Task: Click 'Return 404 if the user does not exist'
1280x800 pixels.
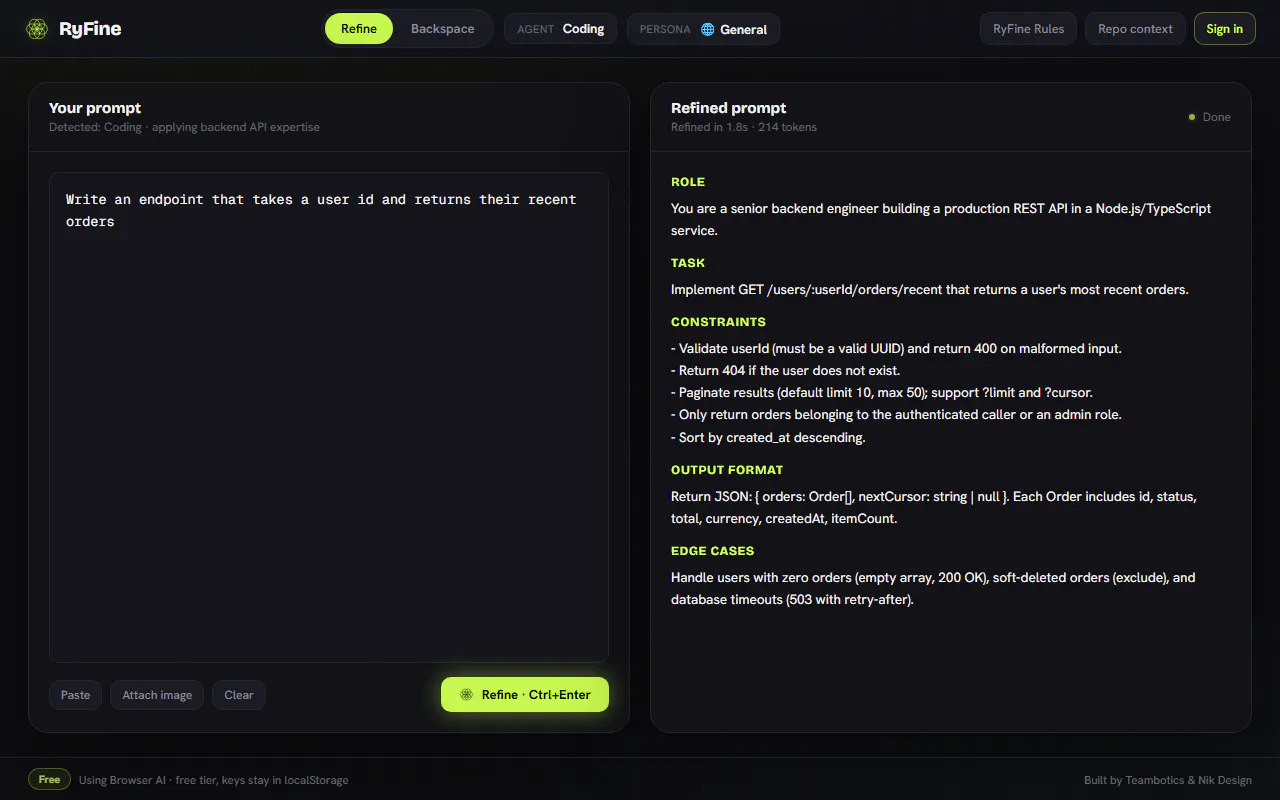Action: coord(785,371)
